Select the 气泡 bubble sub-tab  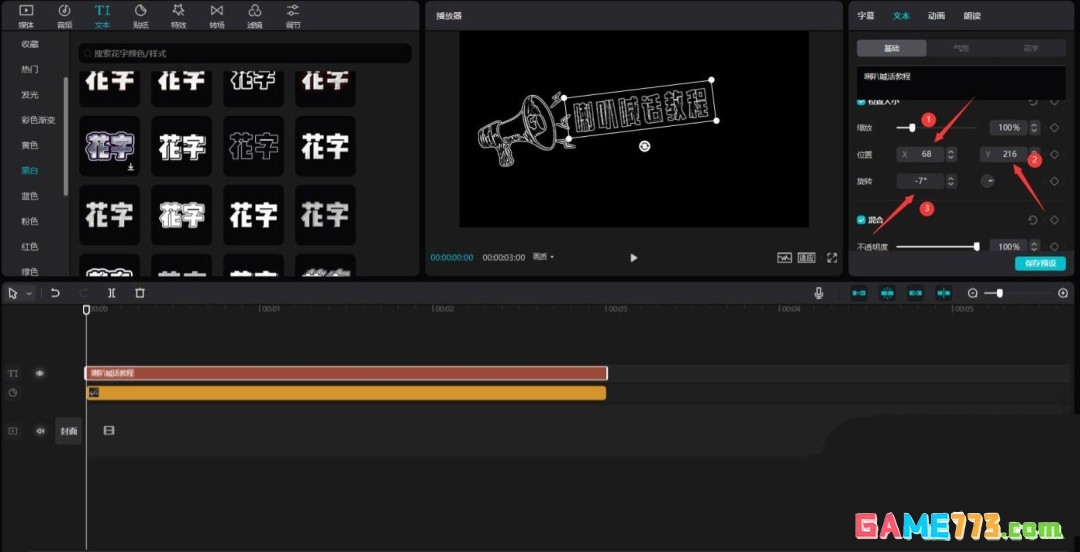960,48
